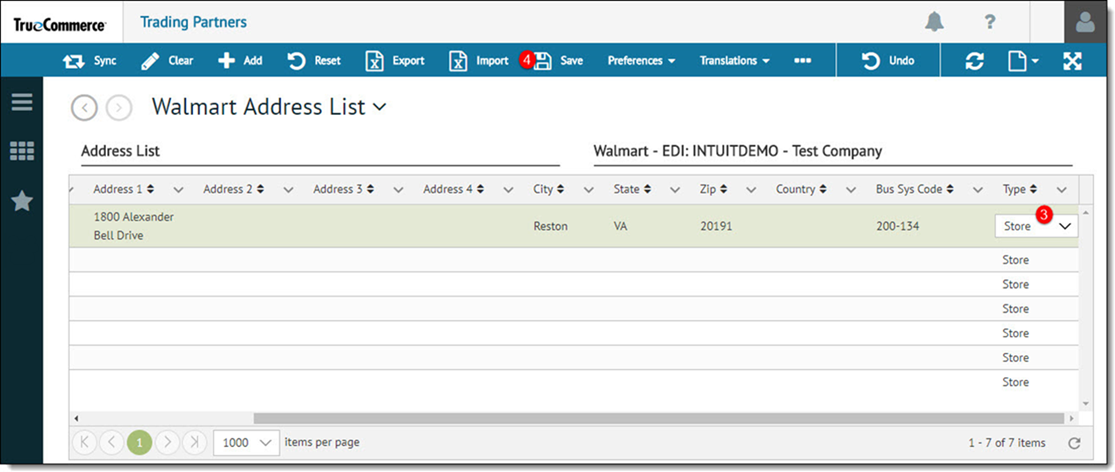Open the user profile avatar icon
1115x472 pixels.
pos(1085,22)
